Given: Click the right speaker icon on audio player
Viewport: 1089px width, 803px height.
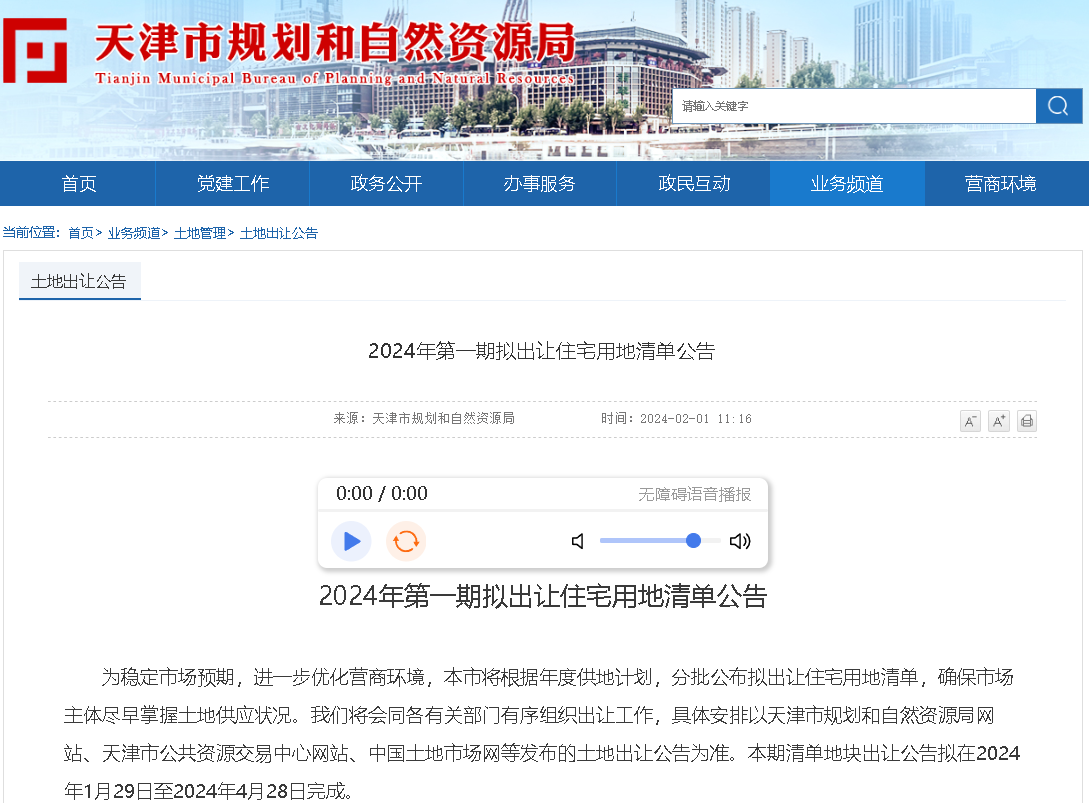Looking at the screenshot, I should click(739, 541).
